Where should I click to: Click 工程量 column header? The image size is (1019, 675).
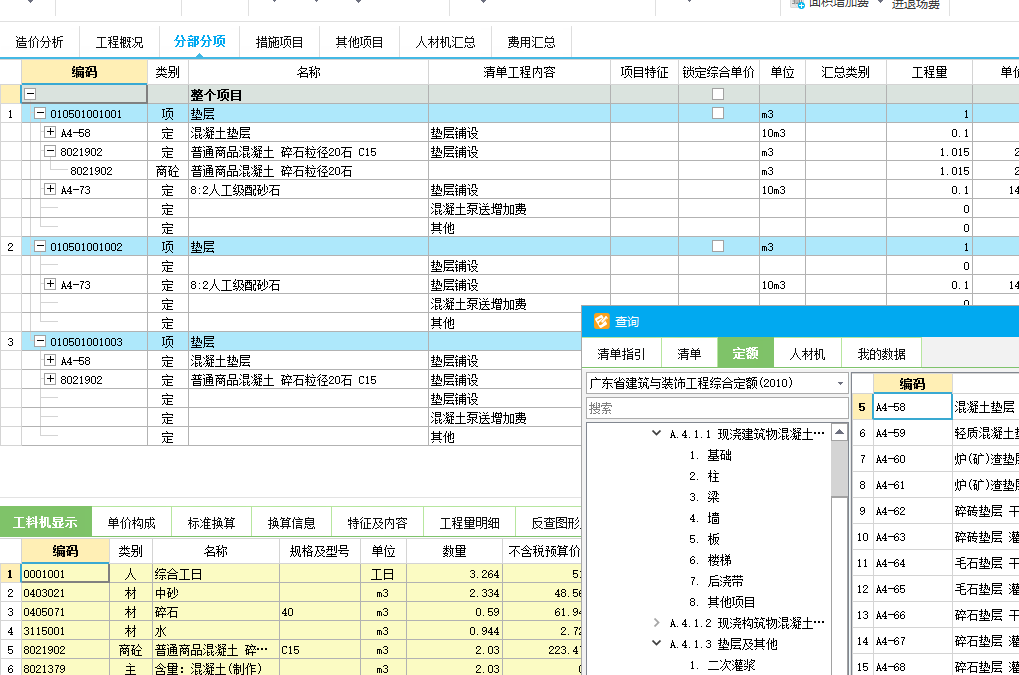[929, 72]
